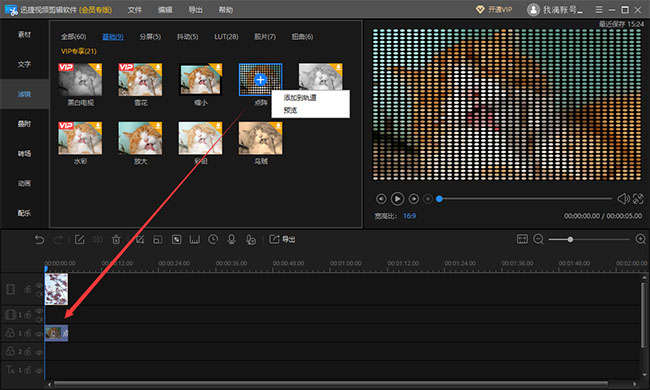Toggle lock on the main video track
The height and width of the screenshot is (390, 650).
(x=27, y=289)
